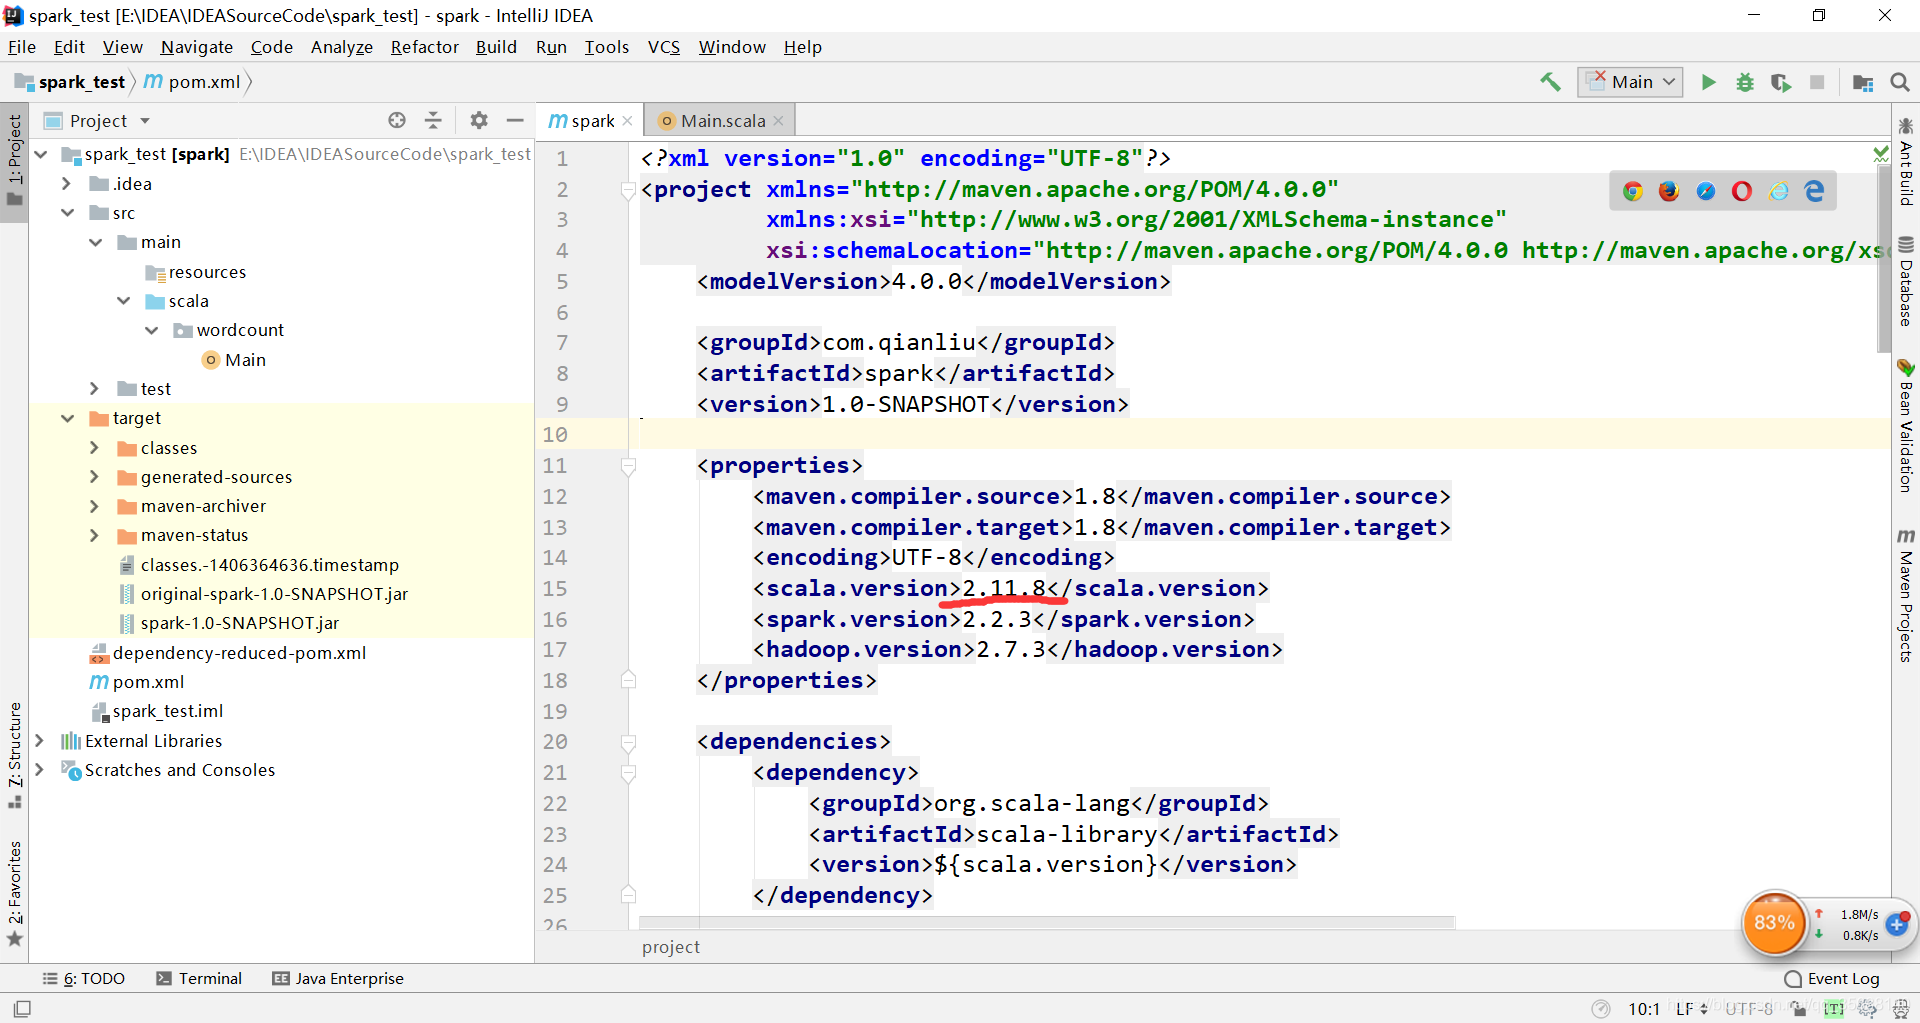The height and width of the screenshot is (1023, 1920).
Task: Click the locate/scroll from source icon
Action: 397,120
